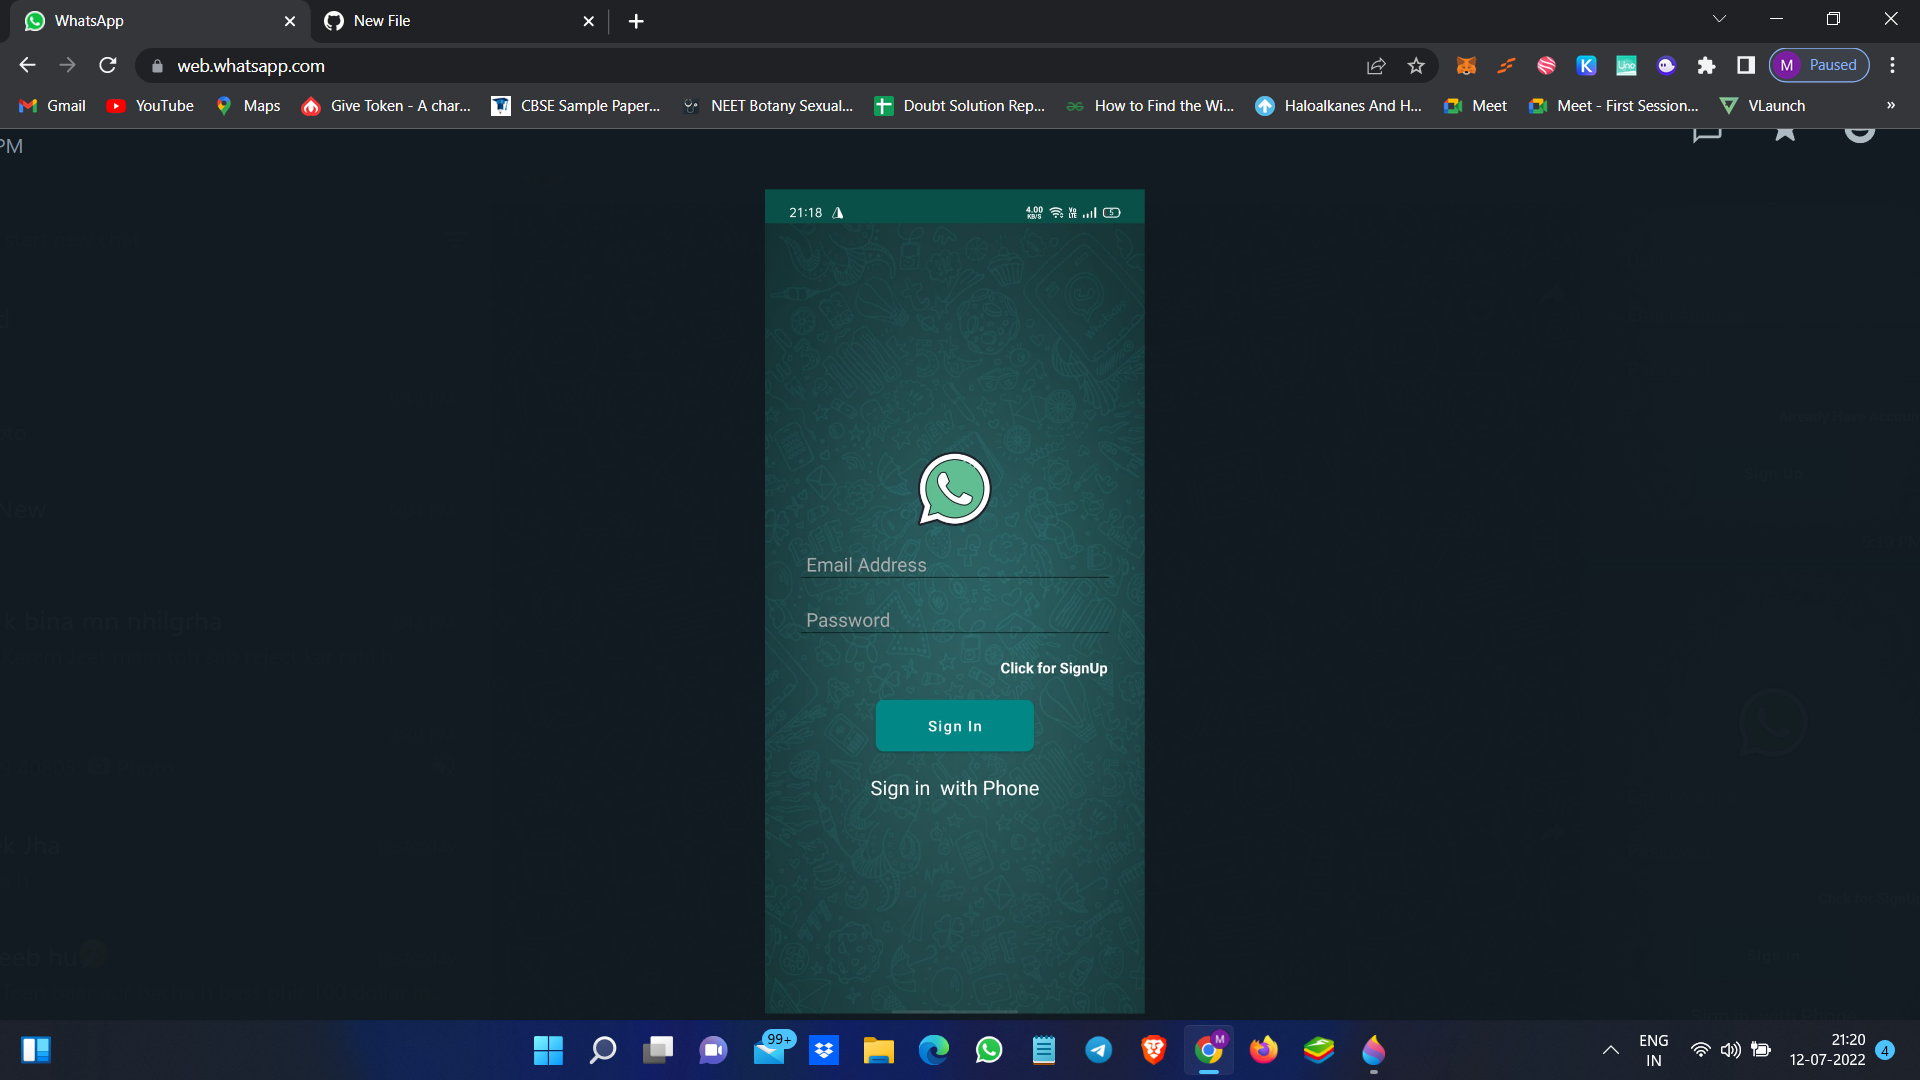Open Dropbox from the taskbar
This screenshot has width=1920, height=1080.
(824, 1050)
